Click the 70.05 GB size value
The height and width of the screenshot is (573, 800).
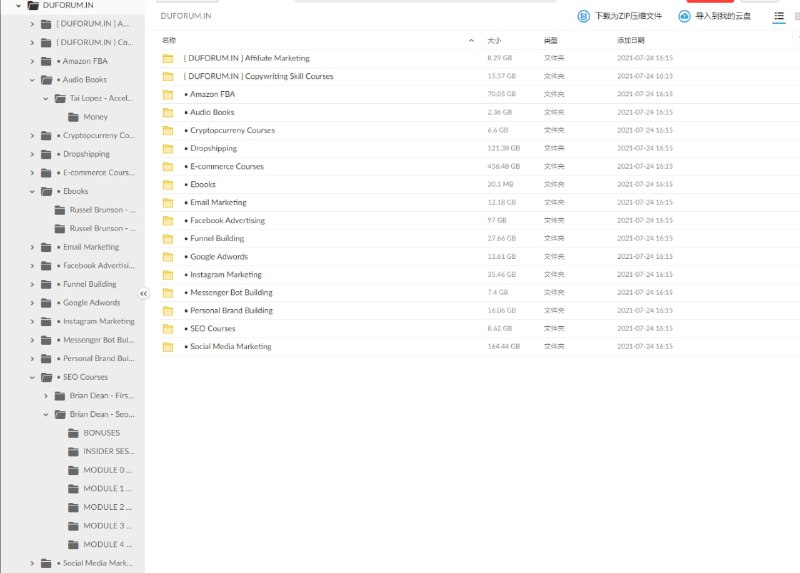pyautogui.click(x=502, y=94)
